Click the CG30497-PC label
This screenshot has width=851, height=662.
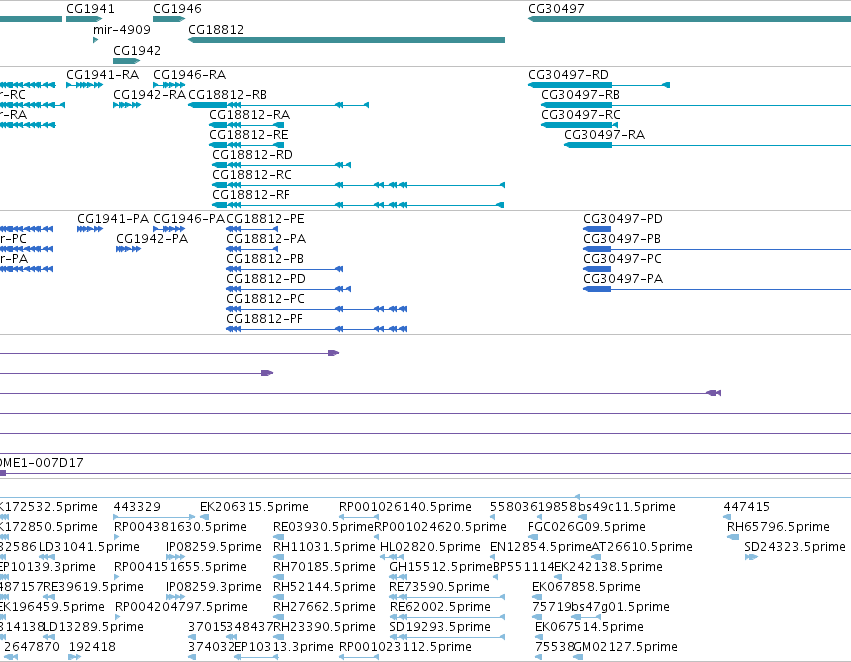pyautogui.click(x=622, y=259)
